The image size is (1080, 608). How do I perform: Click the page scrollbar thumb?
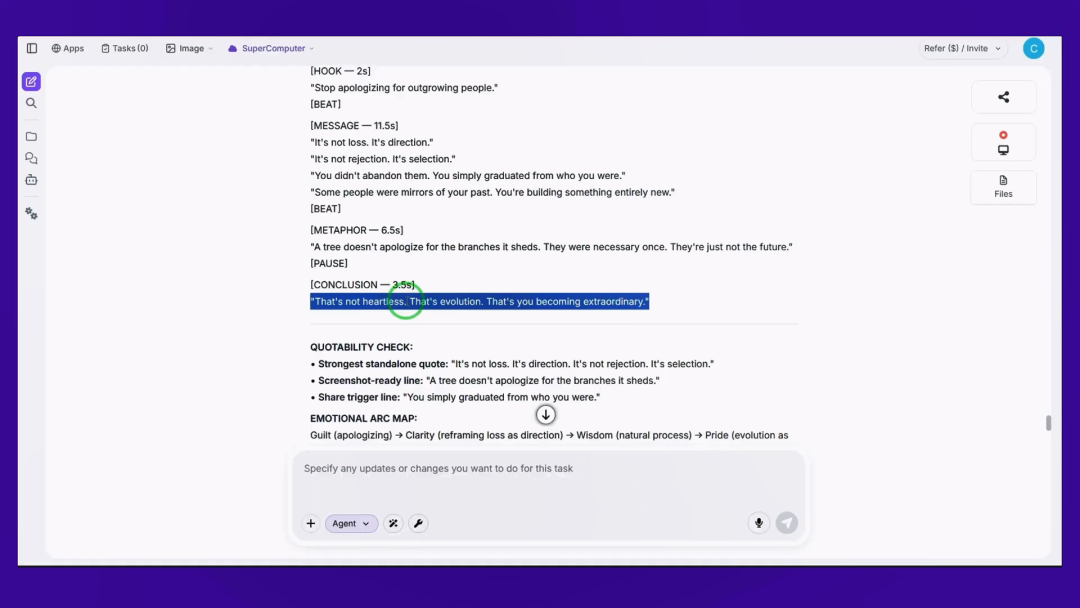point(1048,423)
